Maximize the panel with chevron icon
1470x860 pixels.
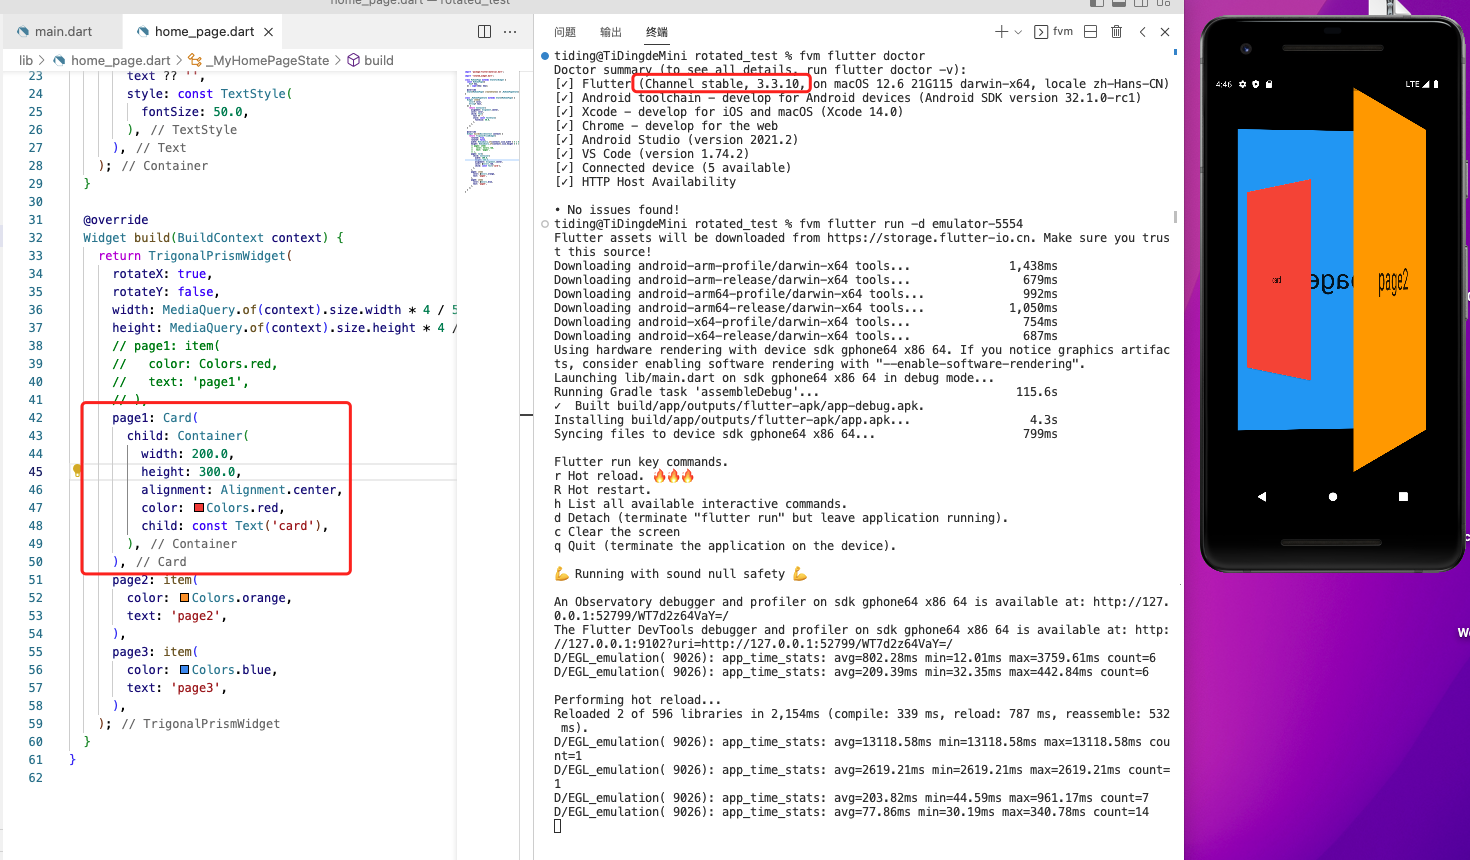tap(1142, 31)
